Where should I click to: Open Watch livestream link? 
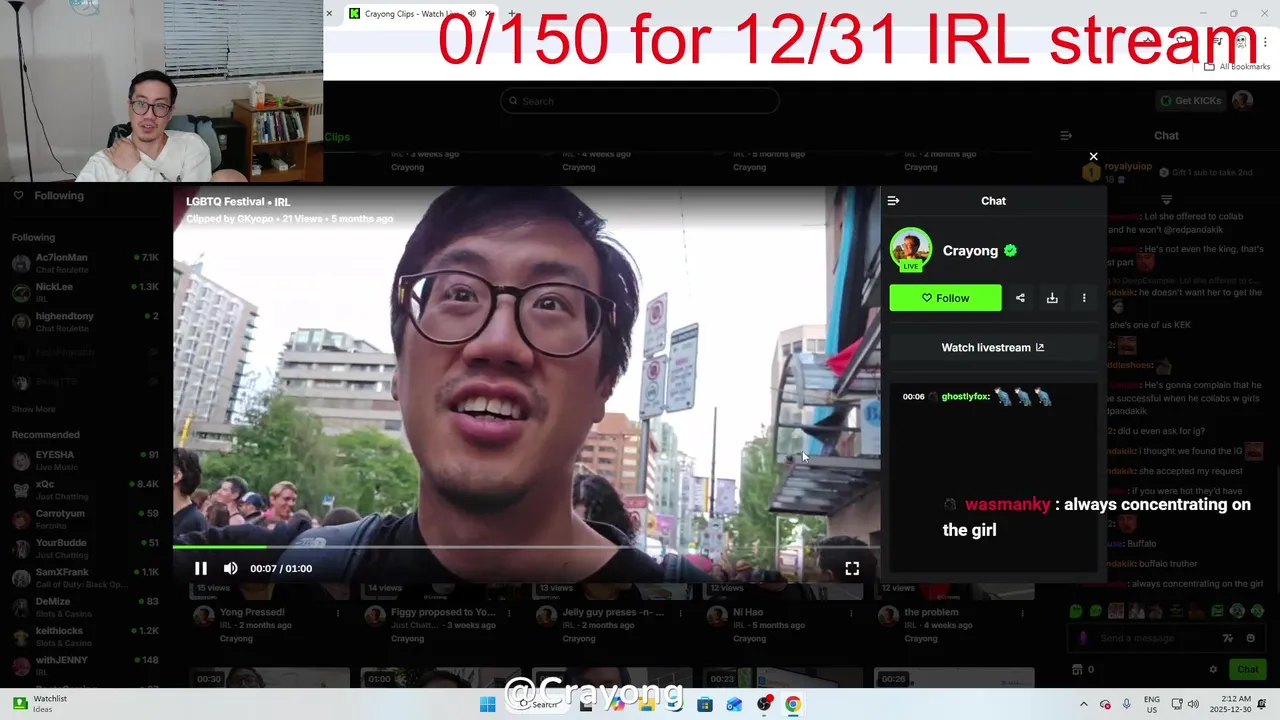coord(993,348)
